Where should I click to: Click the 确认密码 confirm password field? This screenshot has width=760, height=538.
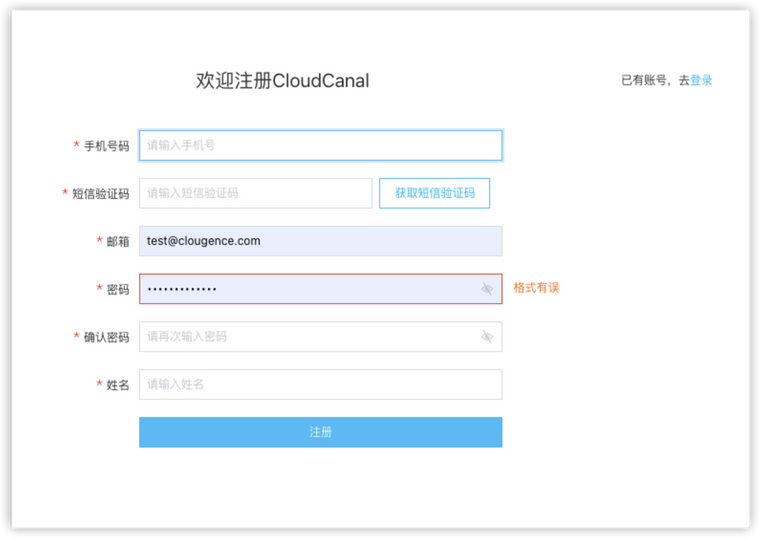320,336
